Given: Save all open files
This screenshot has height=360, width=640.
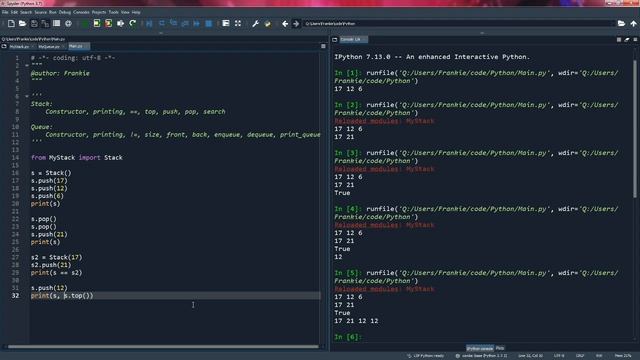Looking at the screenshot, I should click(45, 24).
